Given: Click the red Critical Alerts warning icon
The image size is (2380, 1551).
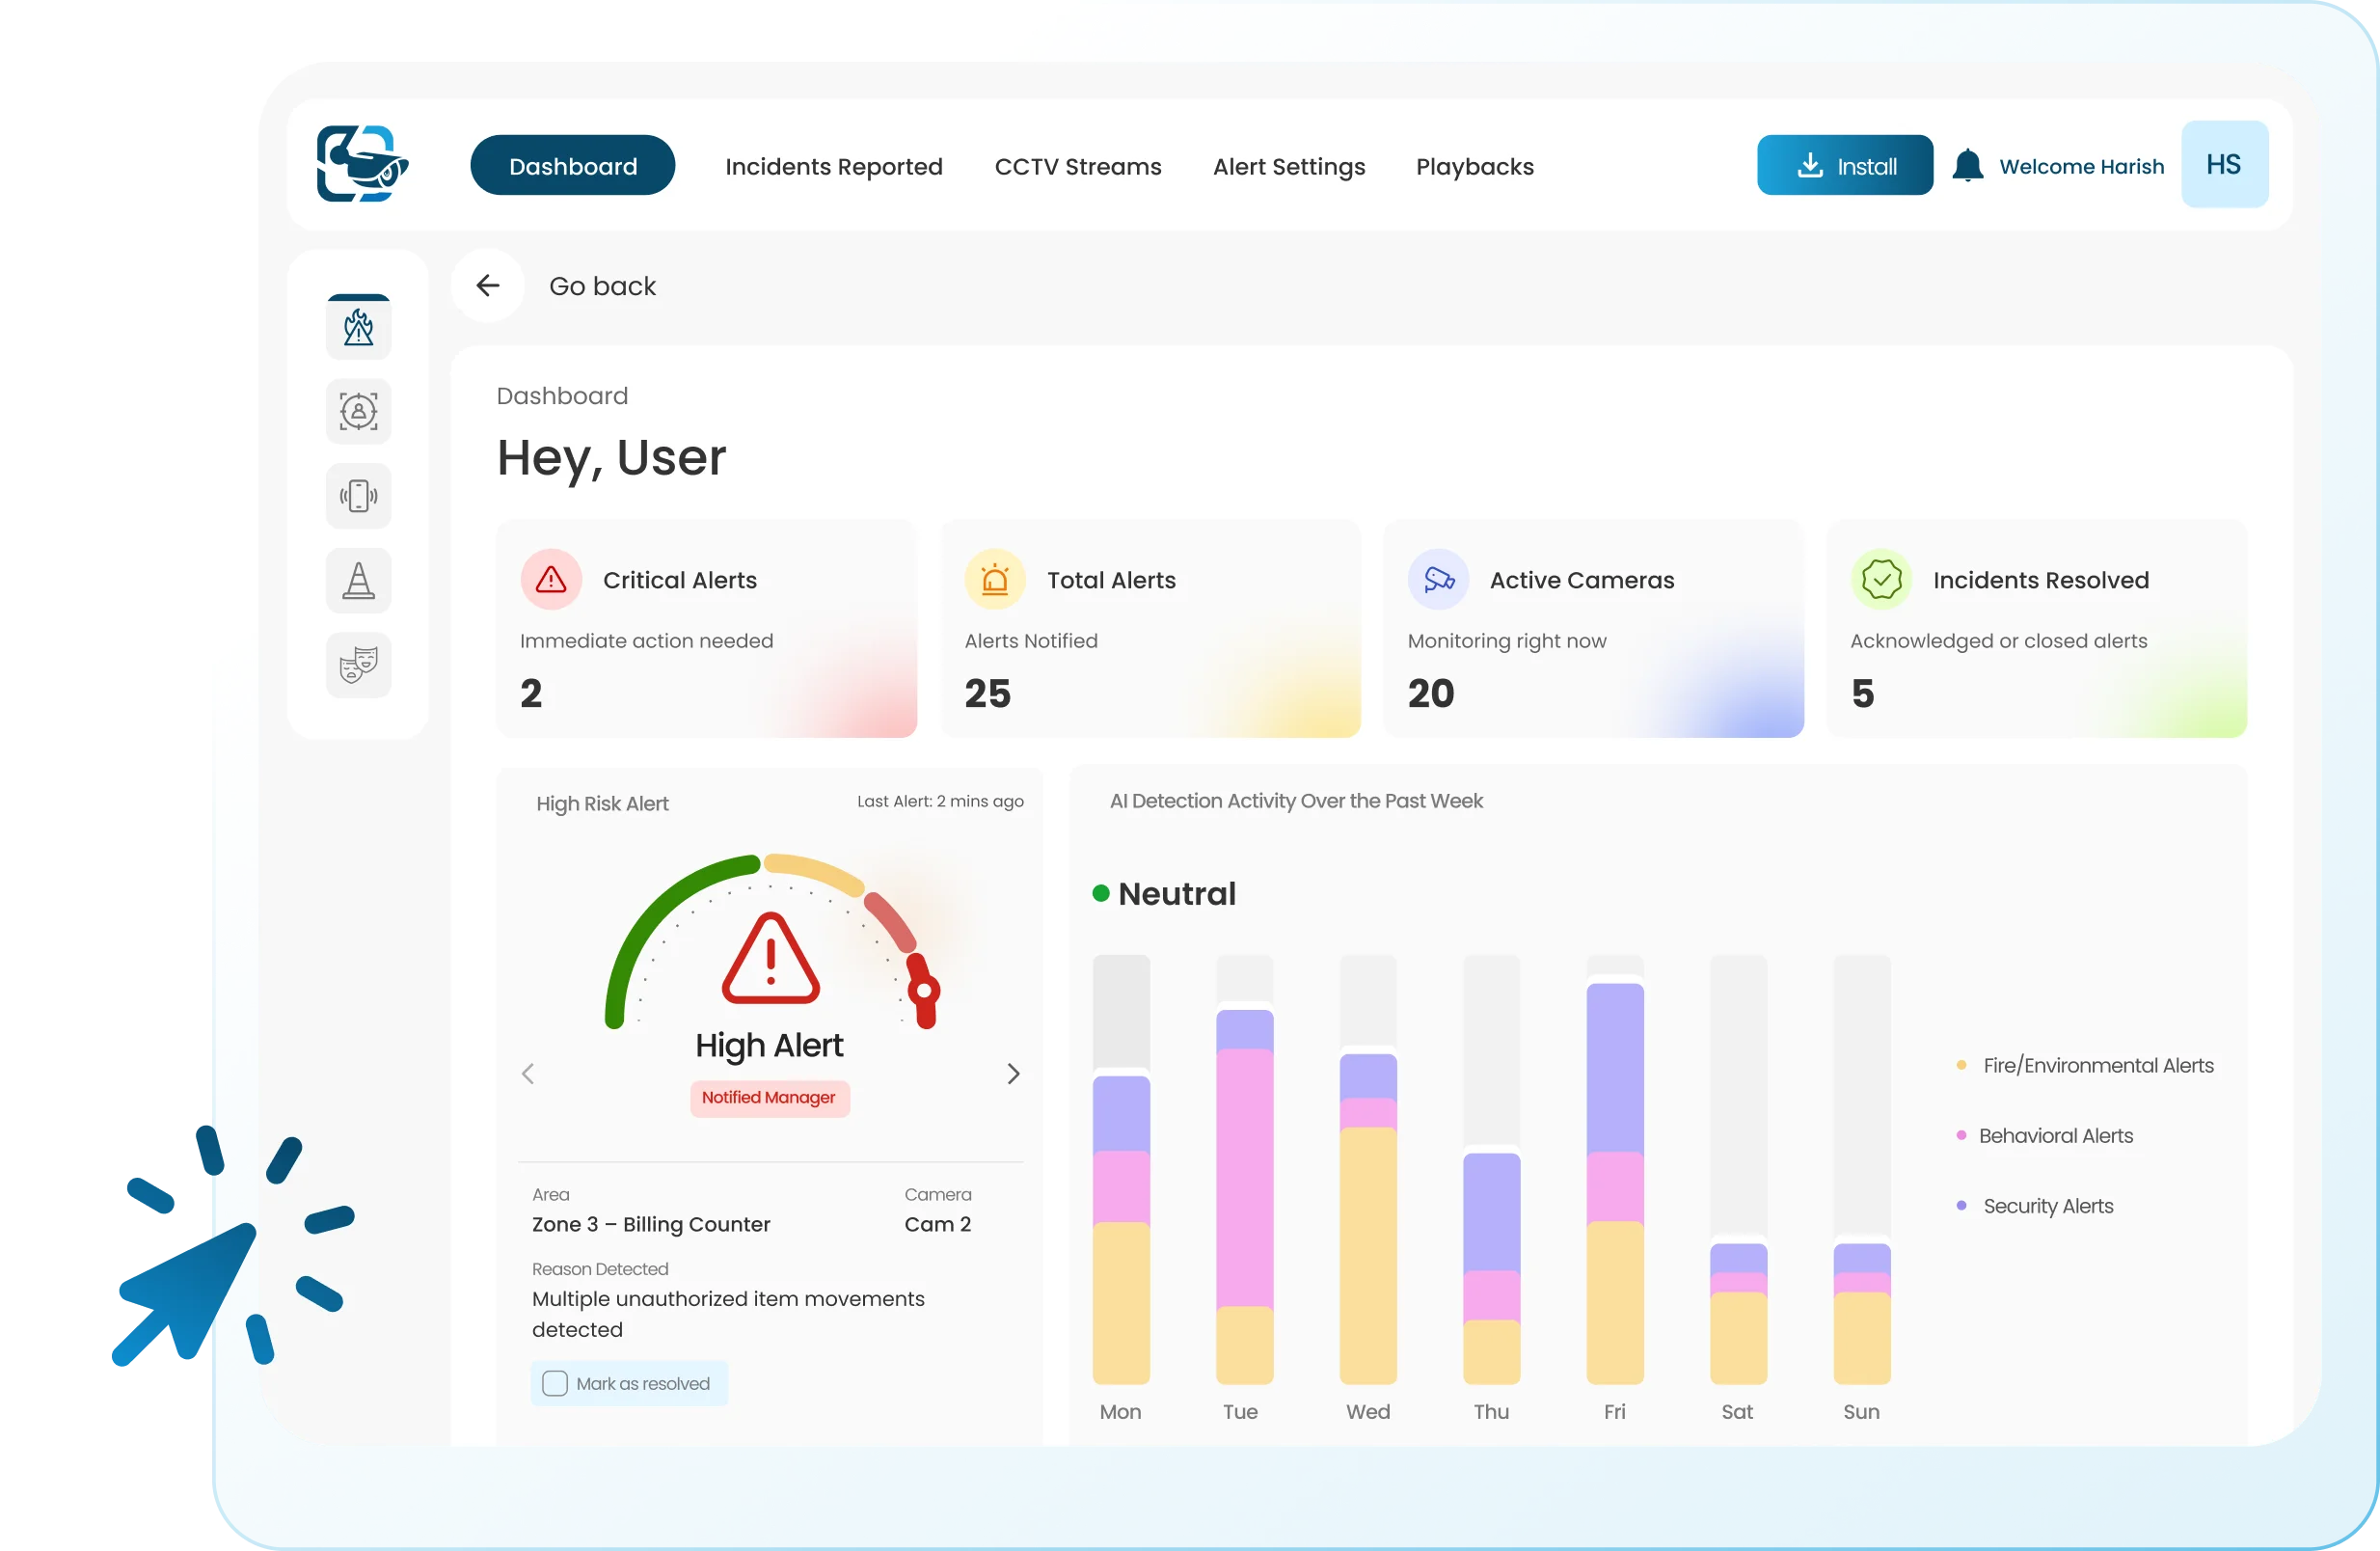Looking at the screenshot, I should 551,580.
